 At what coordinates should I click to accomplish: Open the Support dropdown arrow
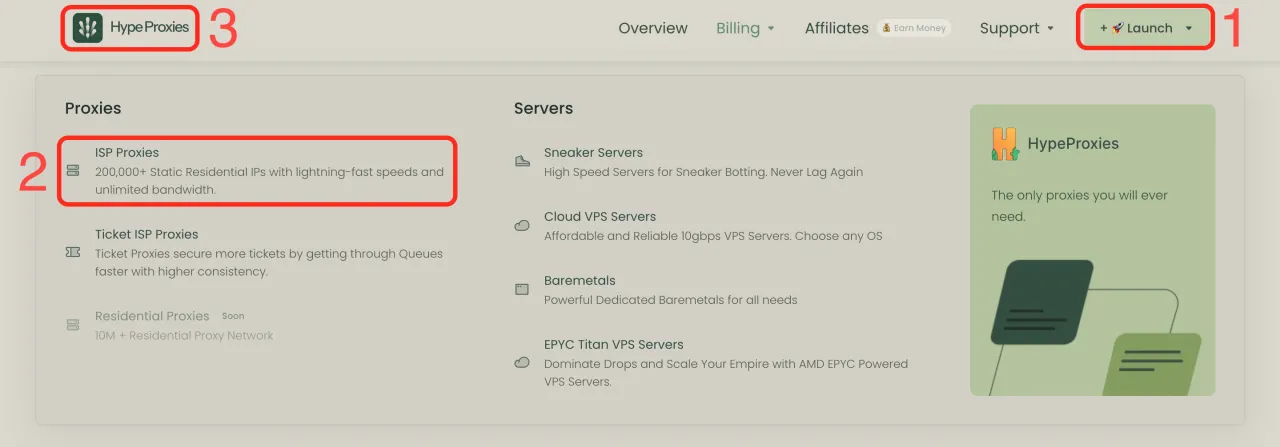click(x=1050, y=29)
